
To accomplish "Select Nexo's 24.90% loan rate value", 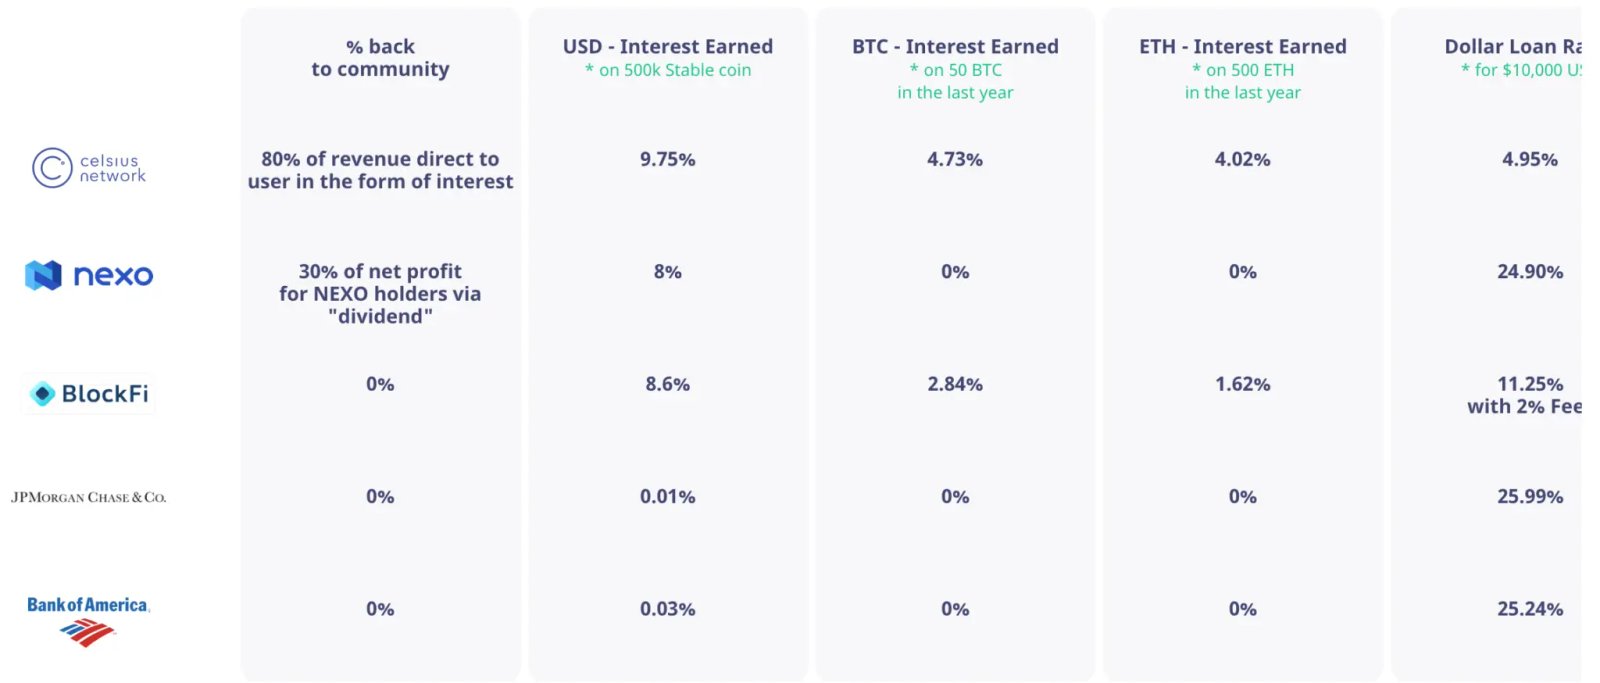I will (1529, 272).
